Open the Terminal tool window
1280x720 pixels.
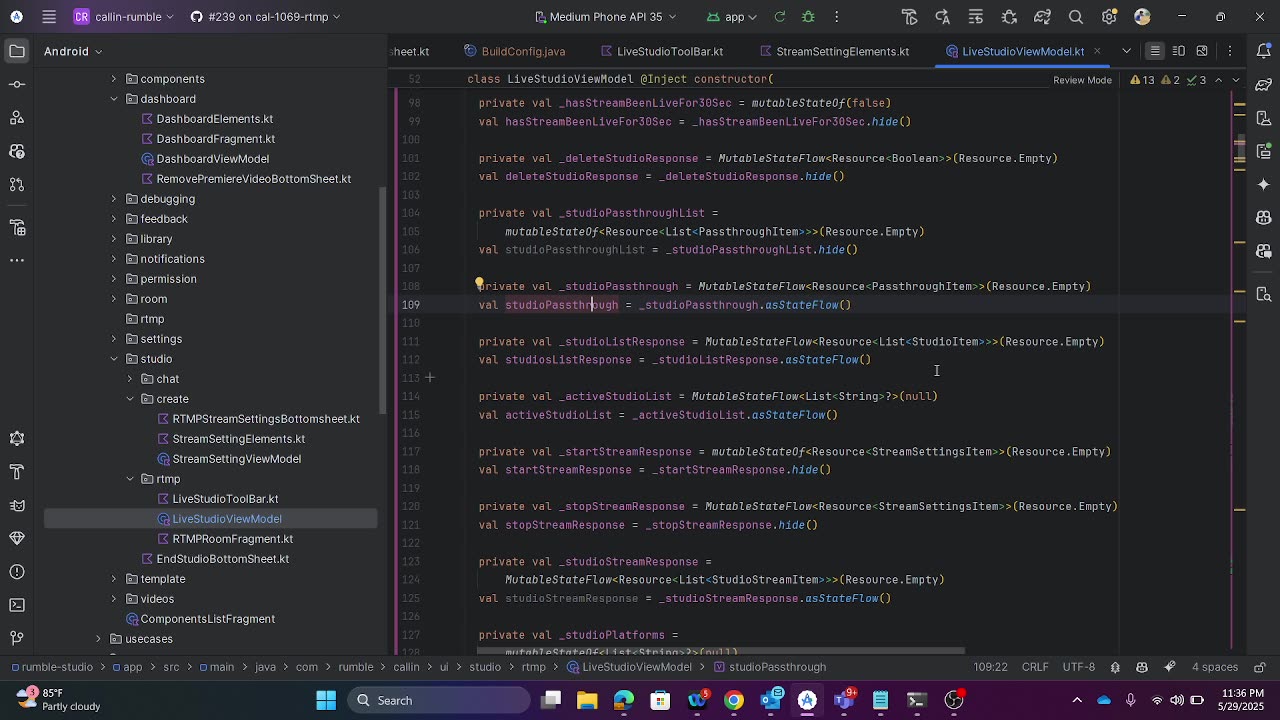click(x=17, y=605)
